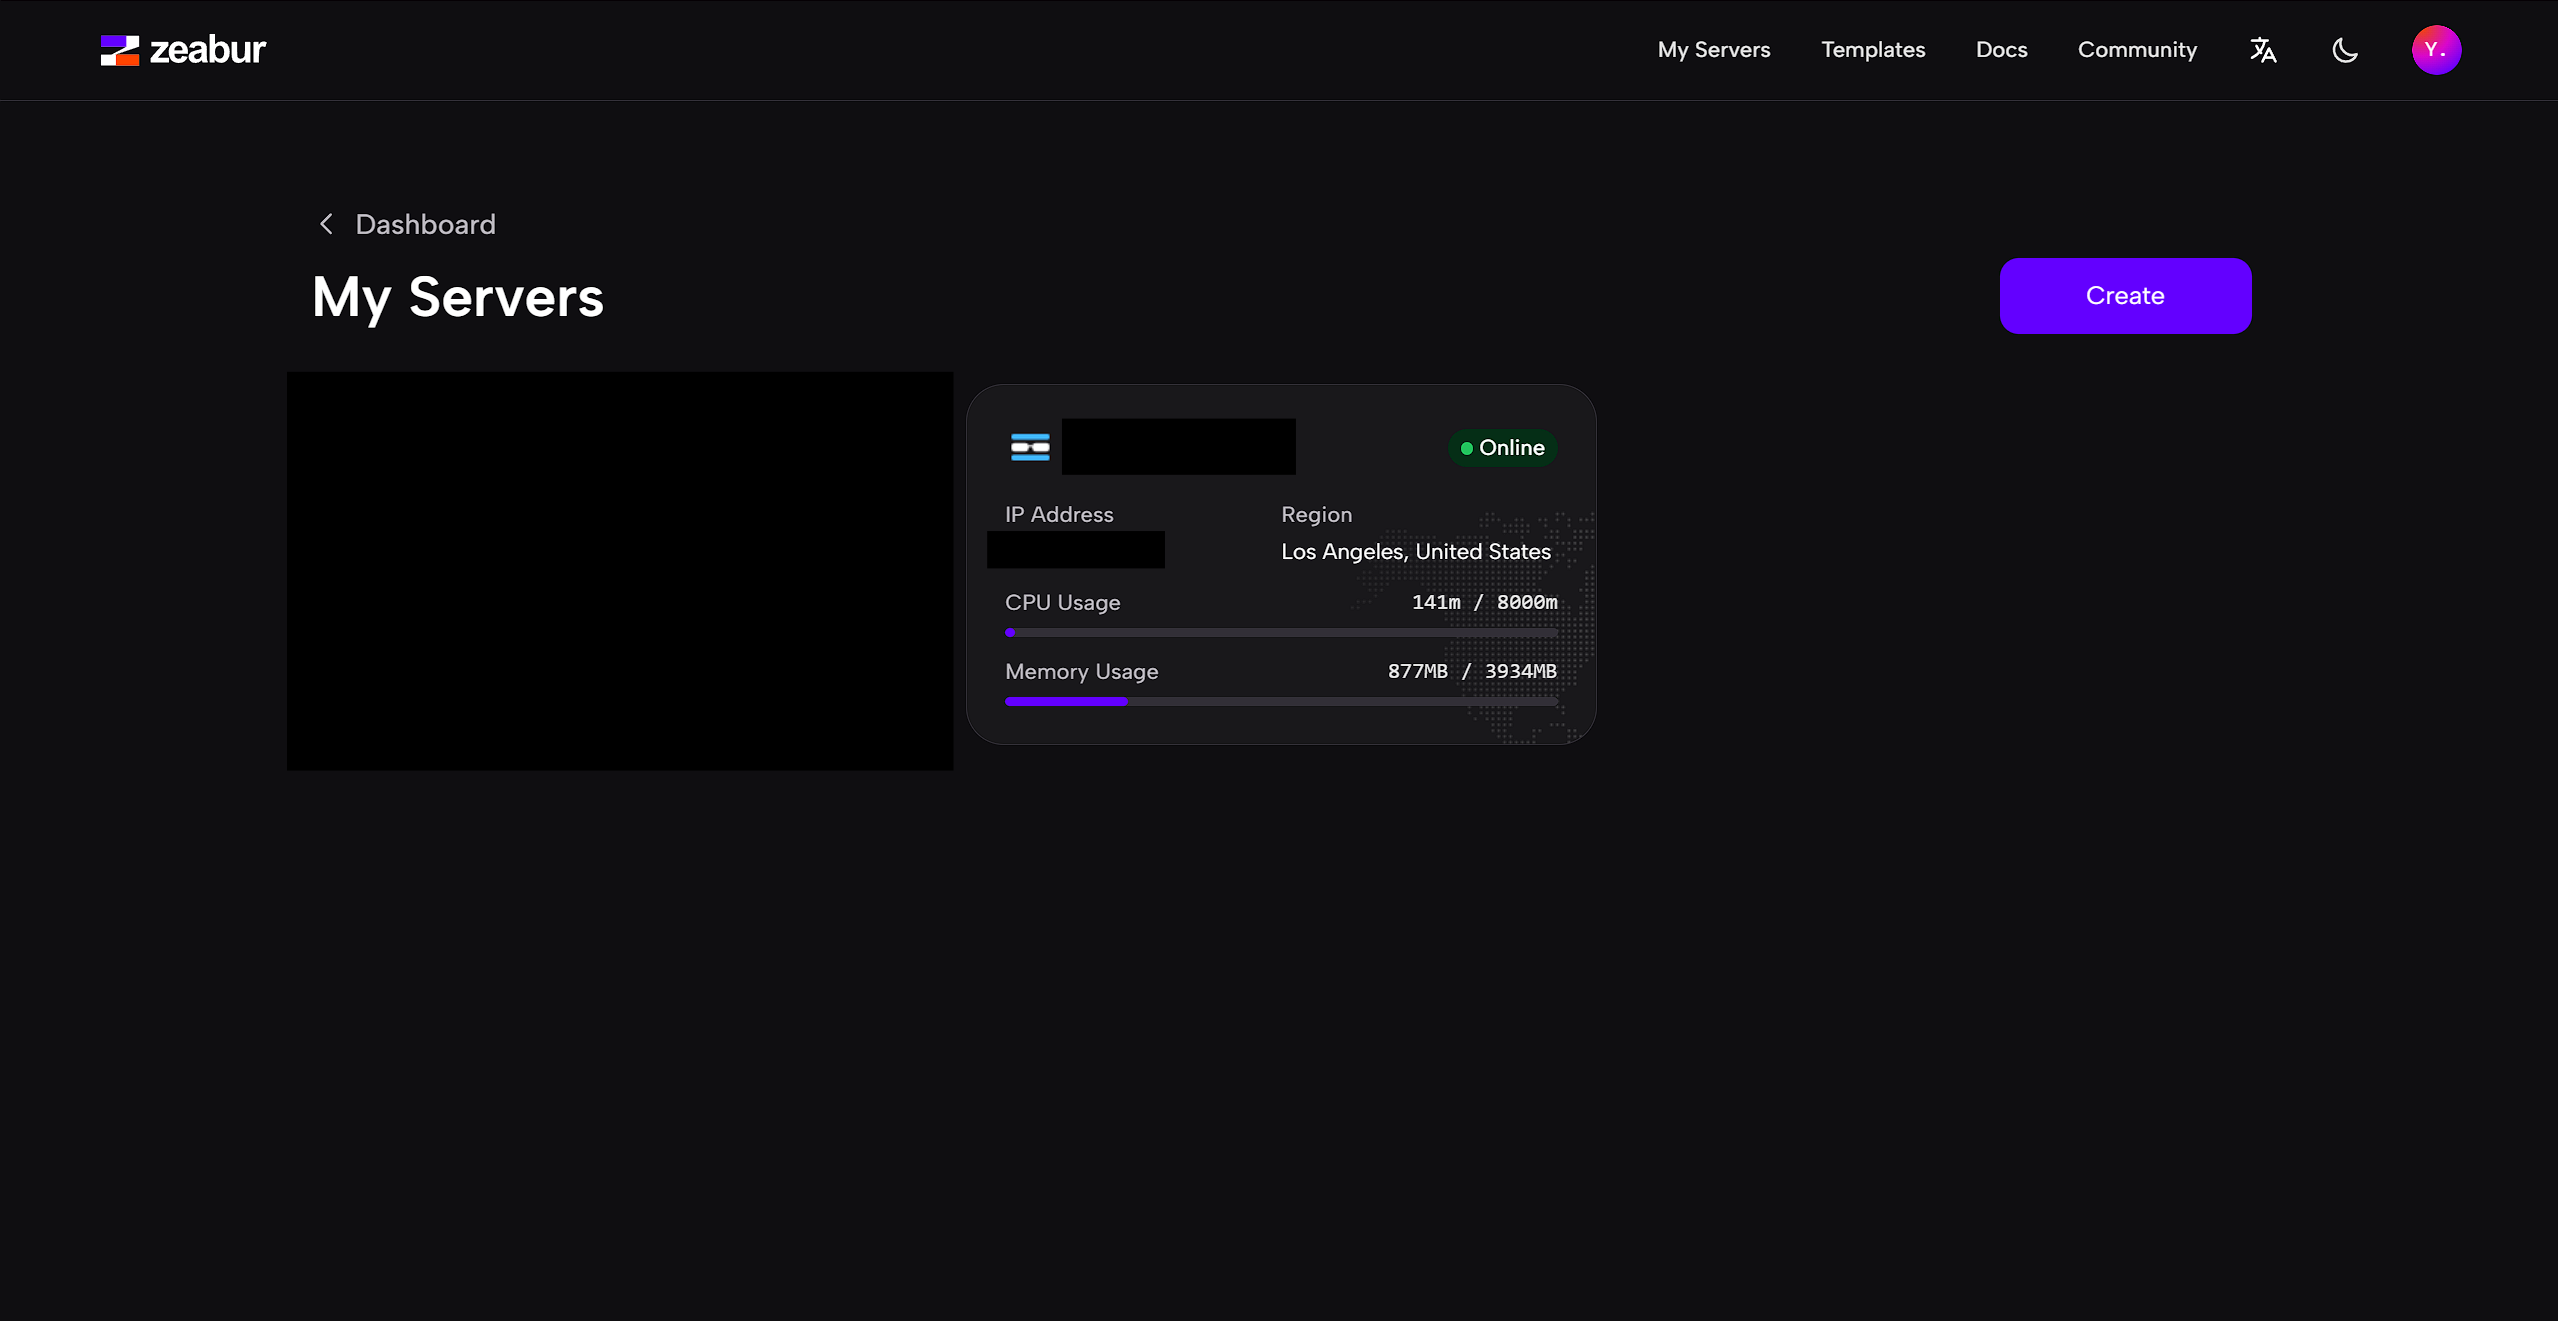Click the CPU usage 141m / 8000m value
The width and height of the screenshot is (2558, 1321).
point(1484,602)
